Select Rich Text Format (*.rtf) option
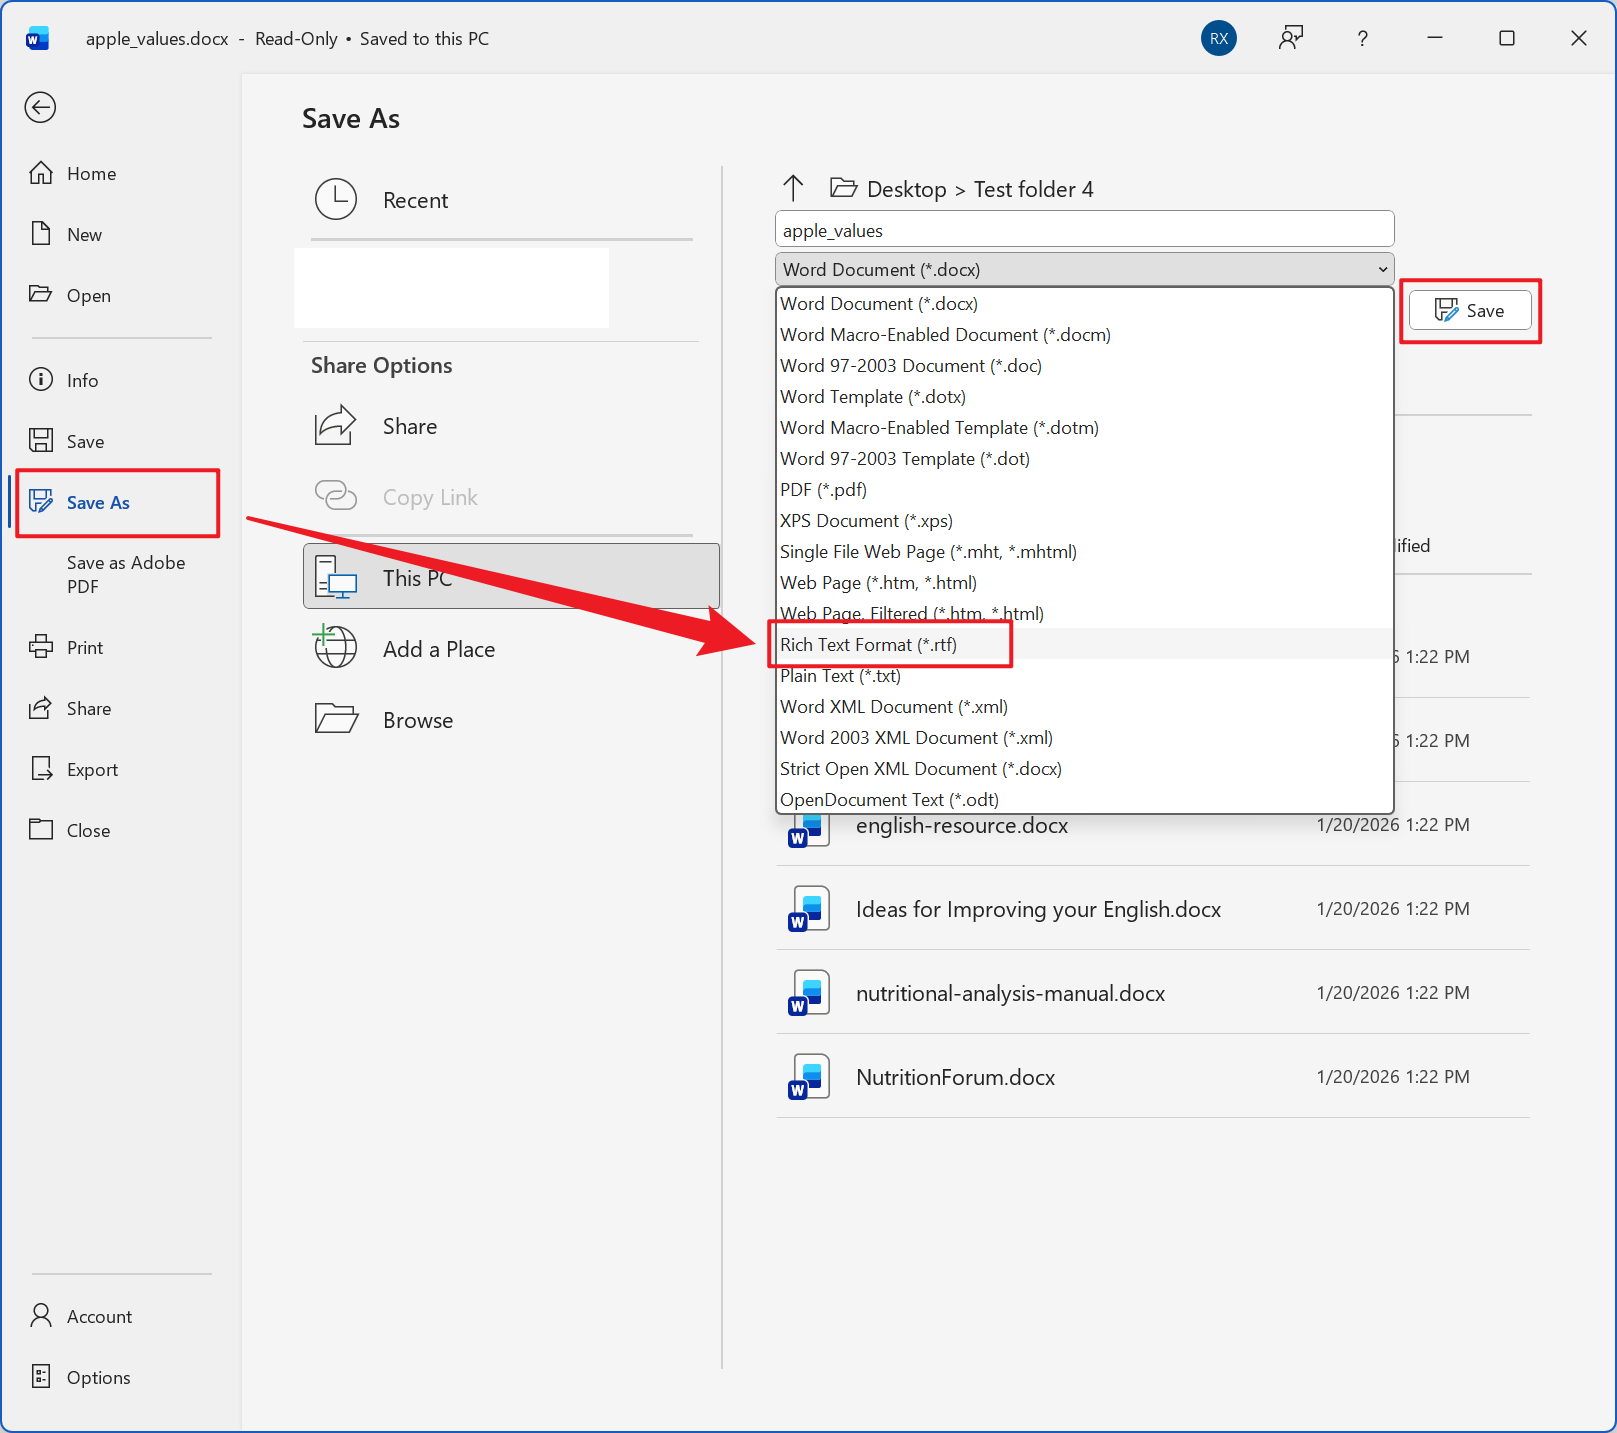The width and height of the screenshot is (1617, 1433). [868, 645]
